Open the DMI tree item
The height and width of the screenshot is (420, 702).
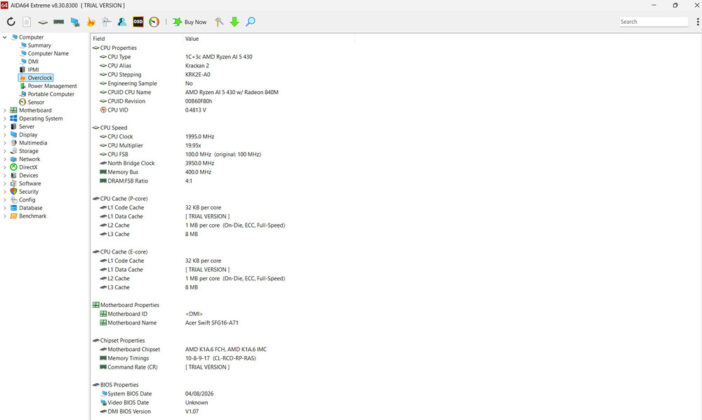point(29,61)
